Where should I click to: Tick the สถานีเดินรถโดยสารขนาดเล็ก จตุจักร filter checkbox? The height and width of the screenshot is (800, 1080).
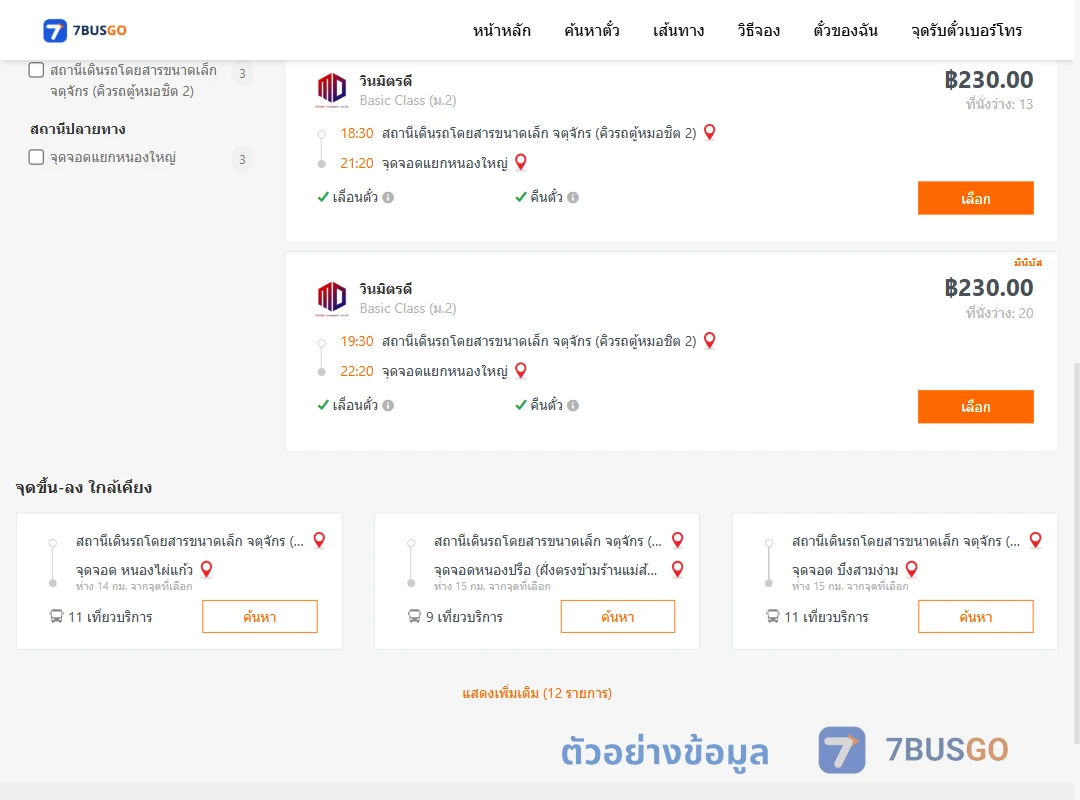coord(37,70)
